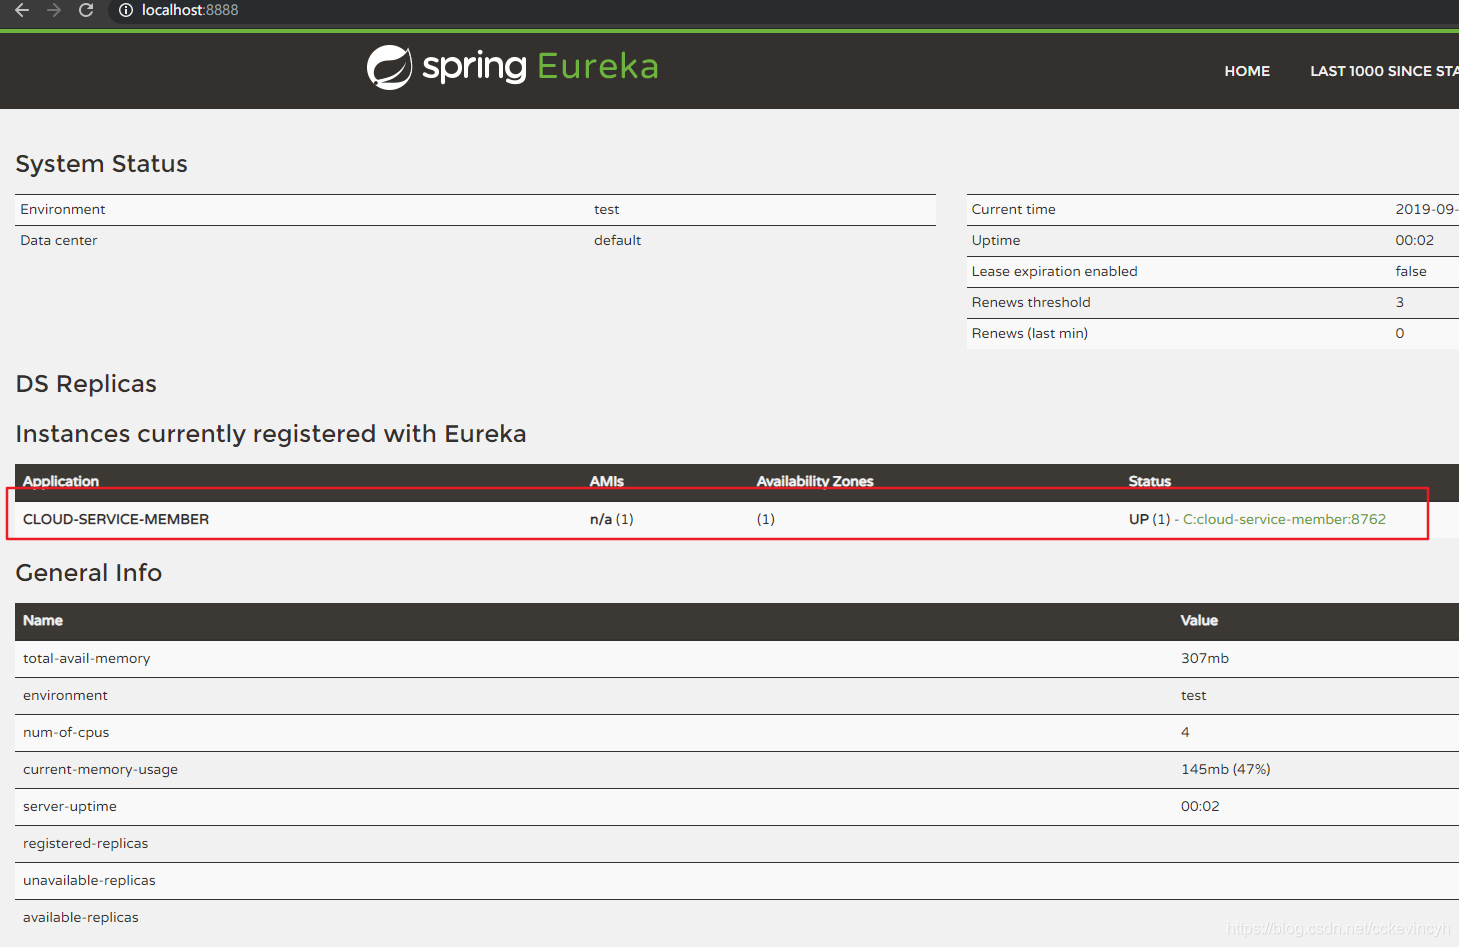Viewport: 1459px width, 947px height.
Task: Click the browser forward arrow
Action: tap(54, 10)
